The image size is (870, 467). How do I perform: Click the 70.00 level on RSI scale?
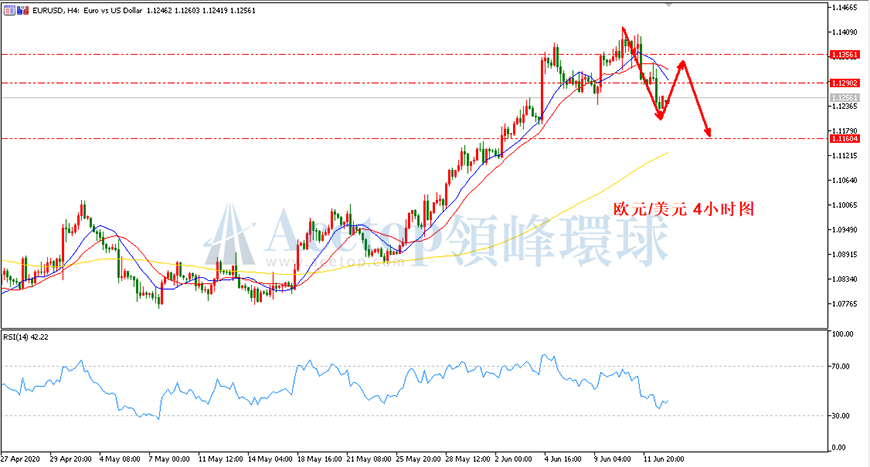pyautogui.click(x=841, y=367)
